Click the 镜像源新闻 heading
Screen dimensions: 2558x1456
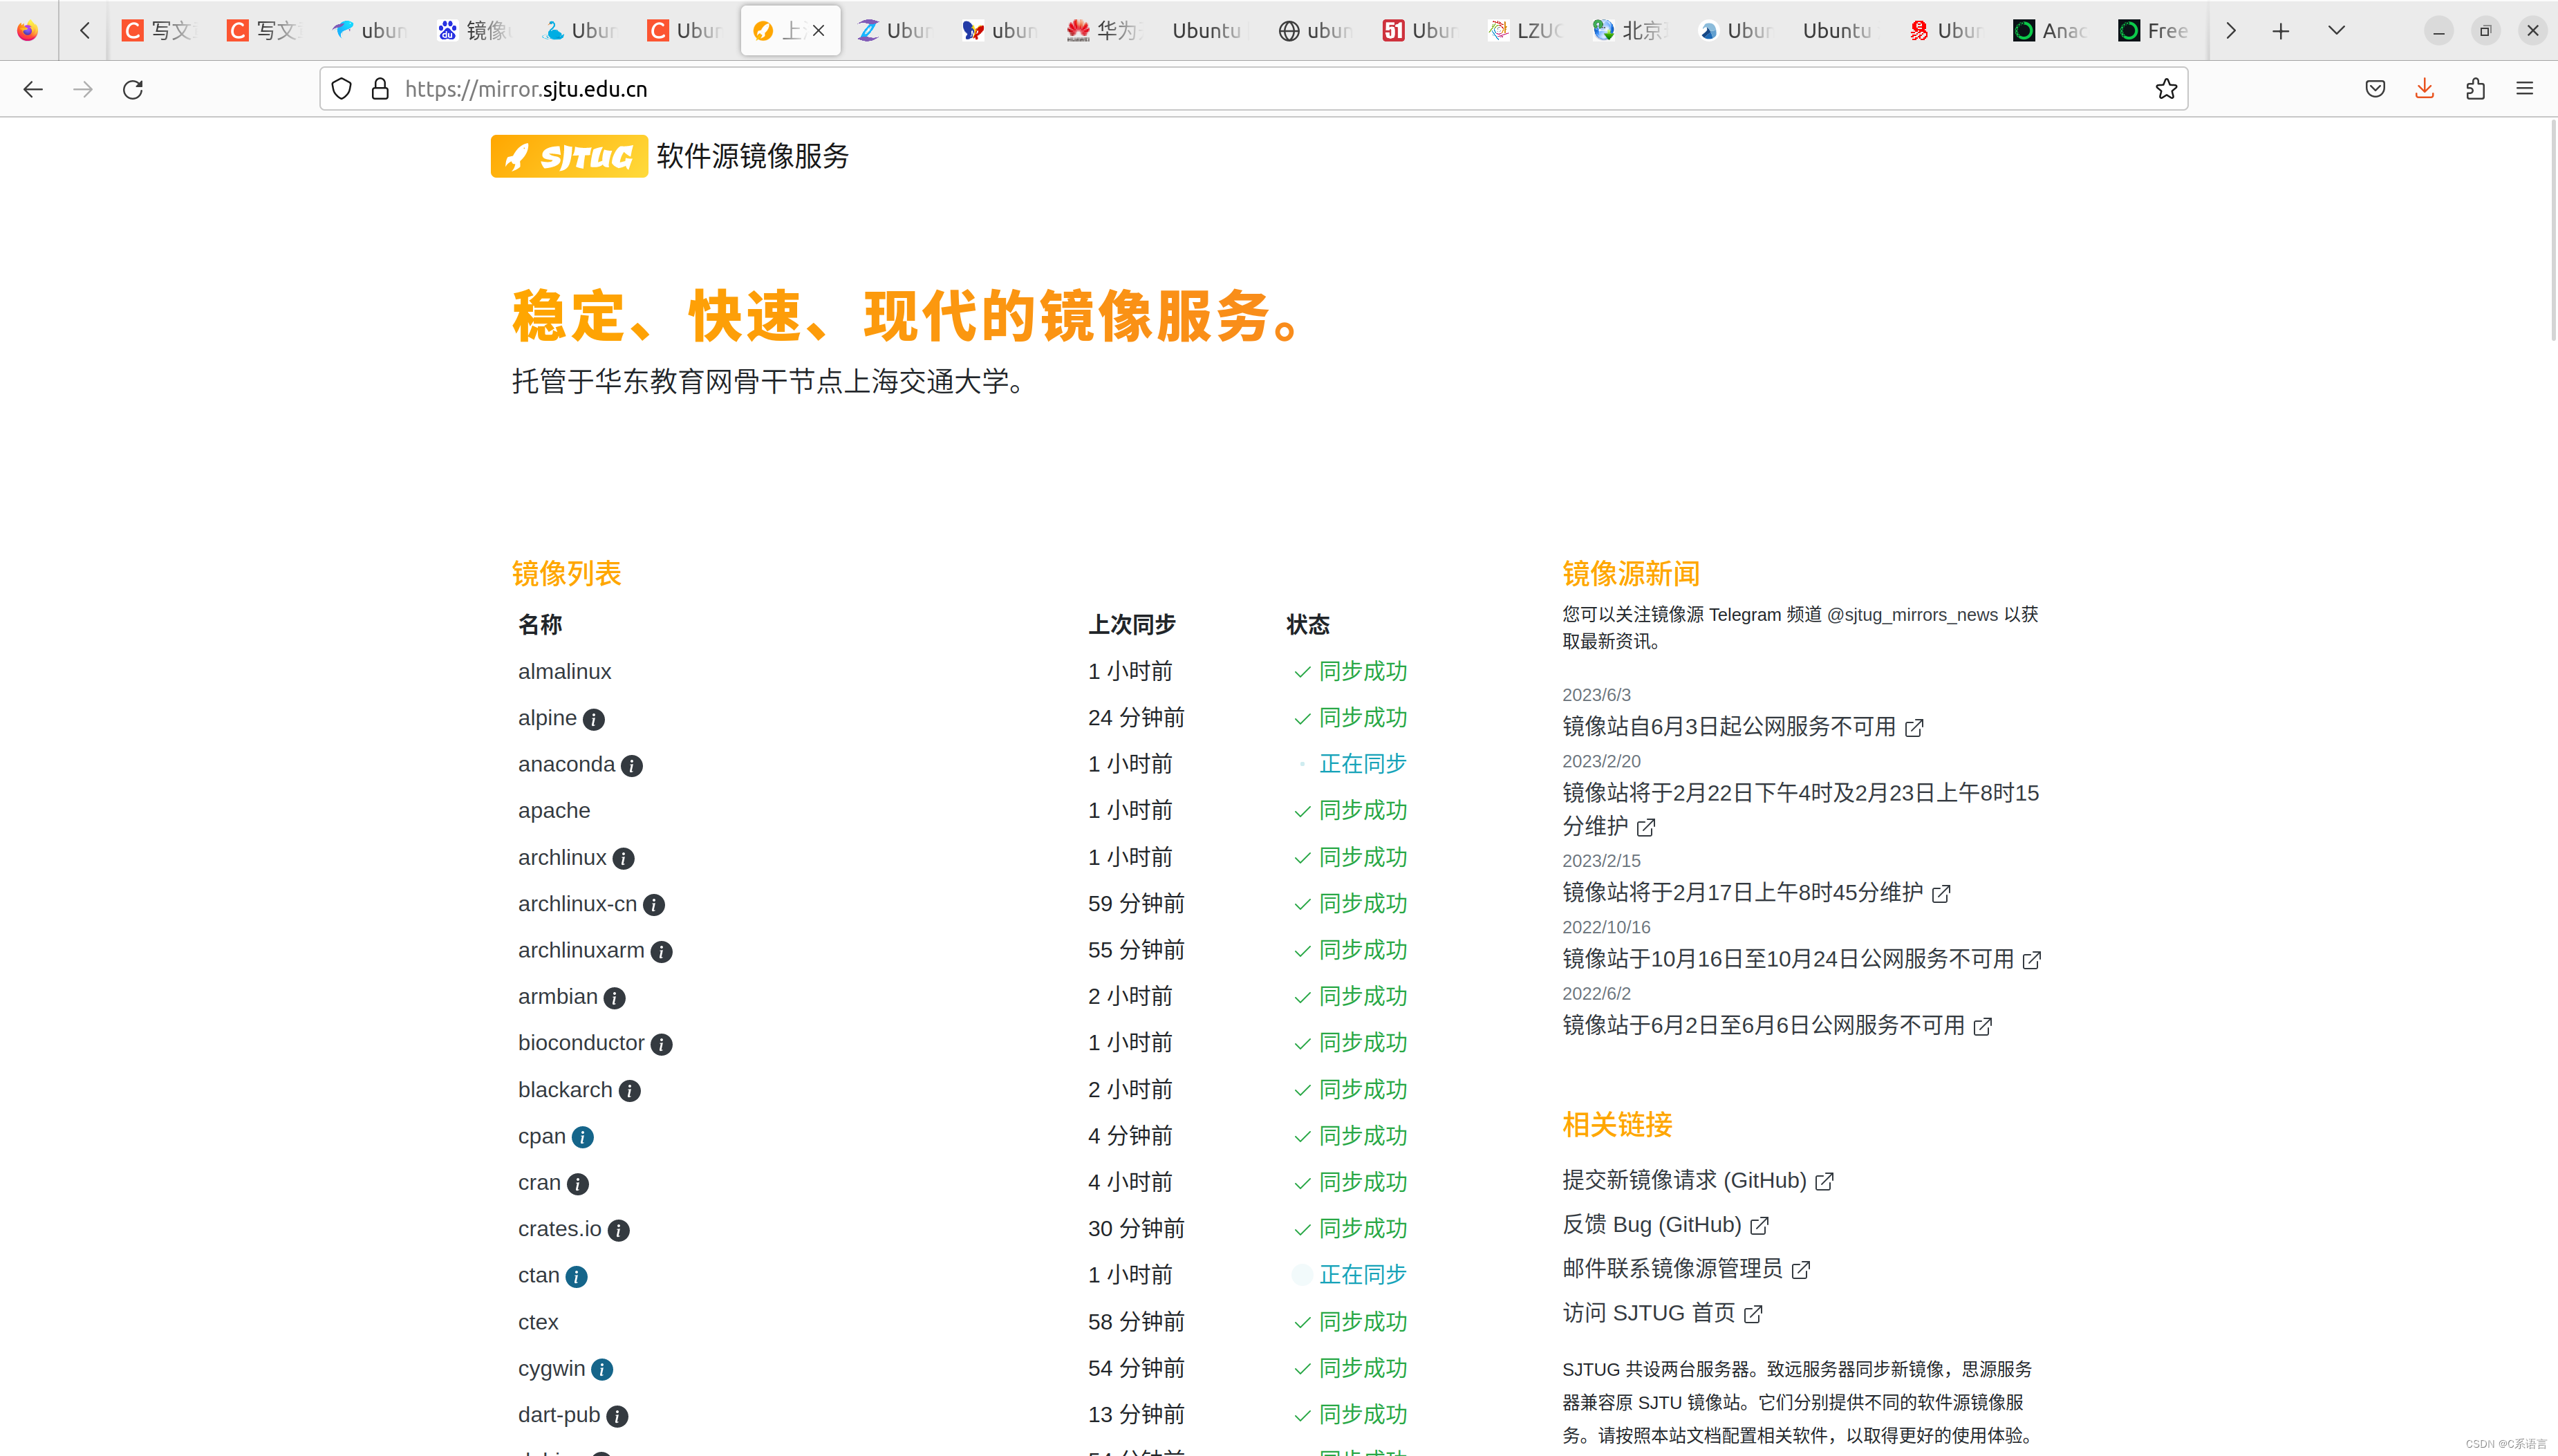click(x=1631, y=574)
